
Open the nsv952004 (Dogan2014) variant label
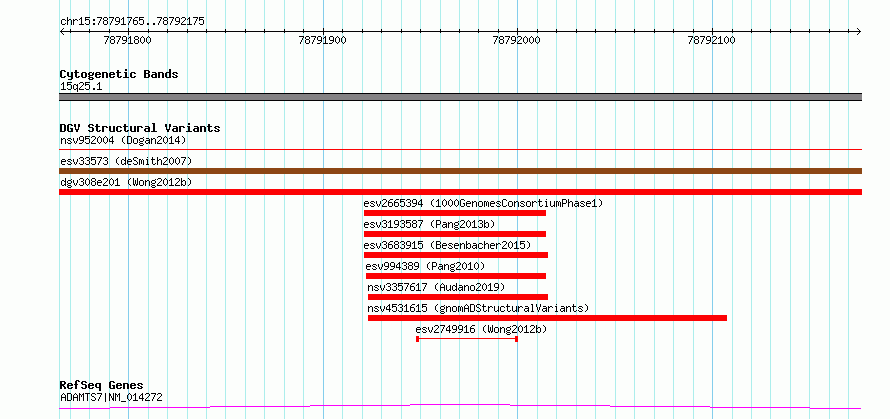coord(123,140)
